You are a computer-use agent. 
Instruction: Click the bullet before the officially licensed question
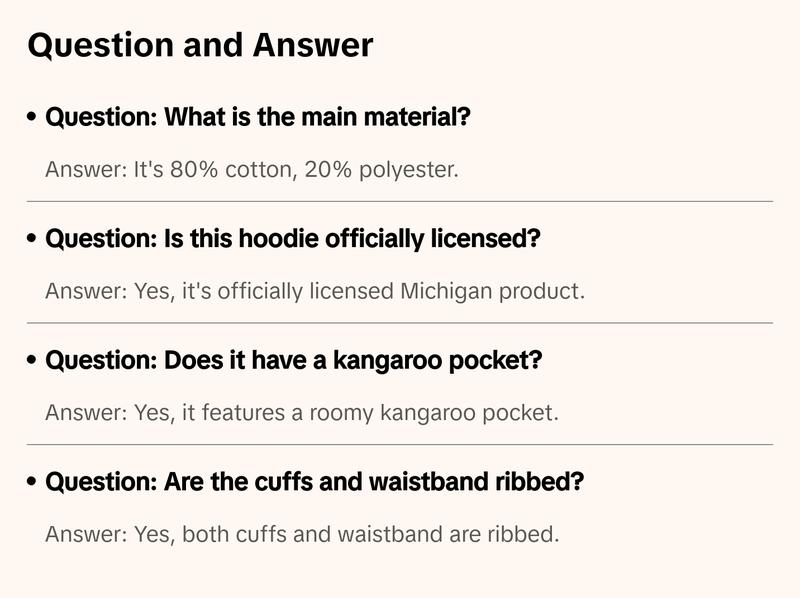(x=33, y=240)
